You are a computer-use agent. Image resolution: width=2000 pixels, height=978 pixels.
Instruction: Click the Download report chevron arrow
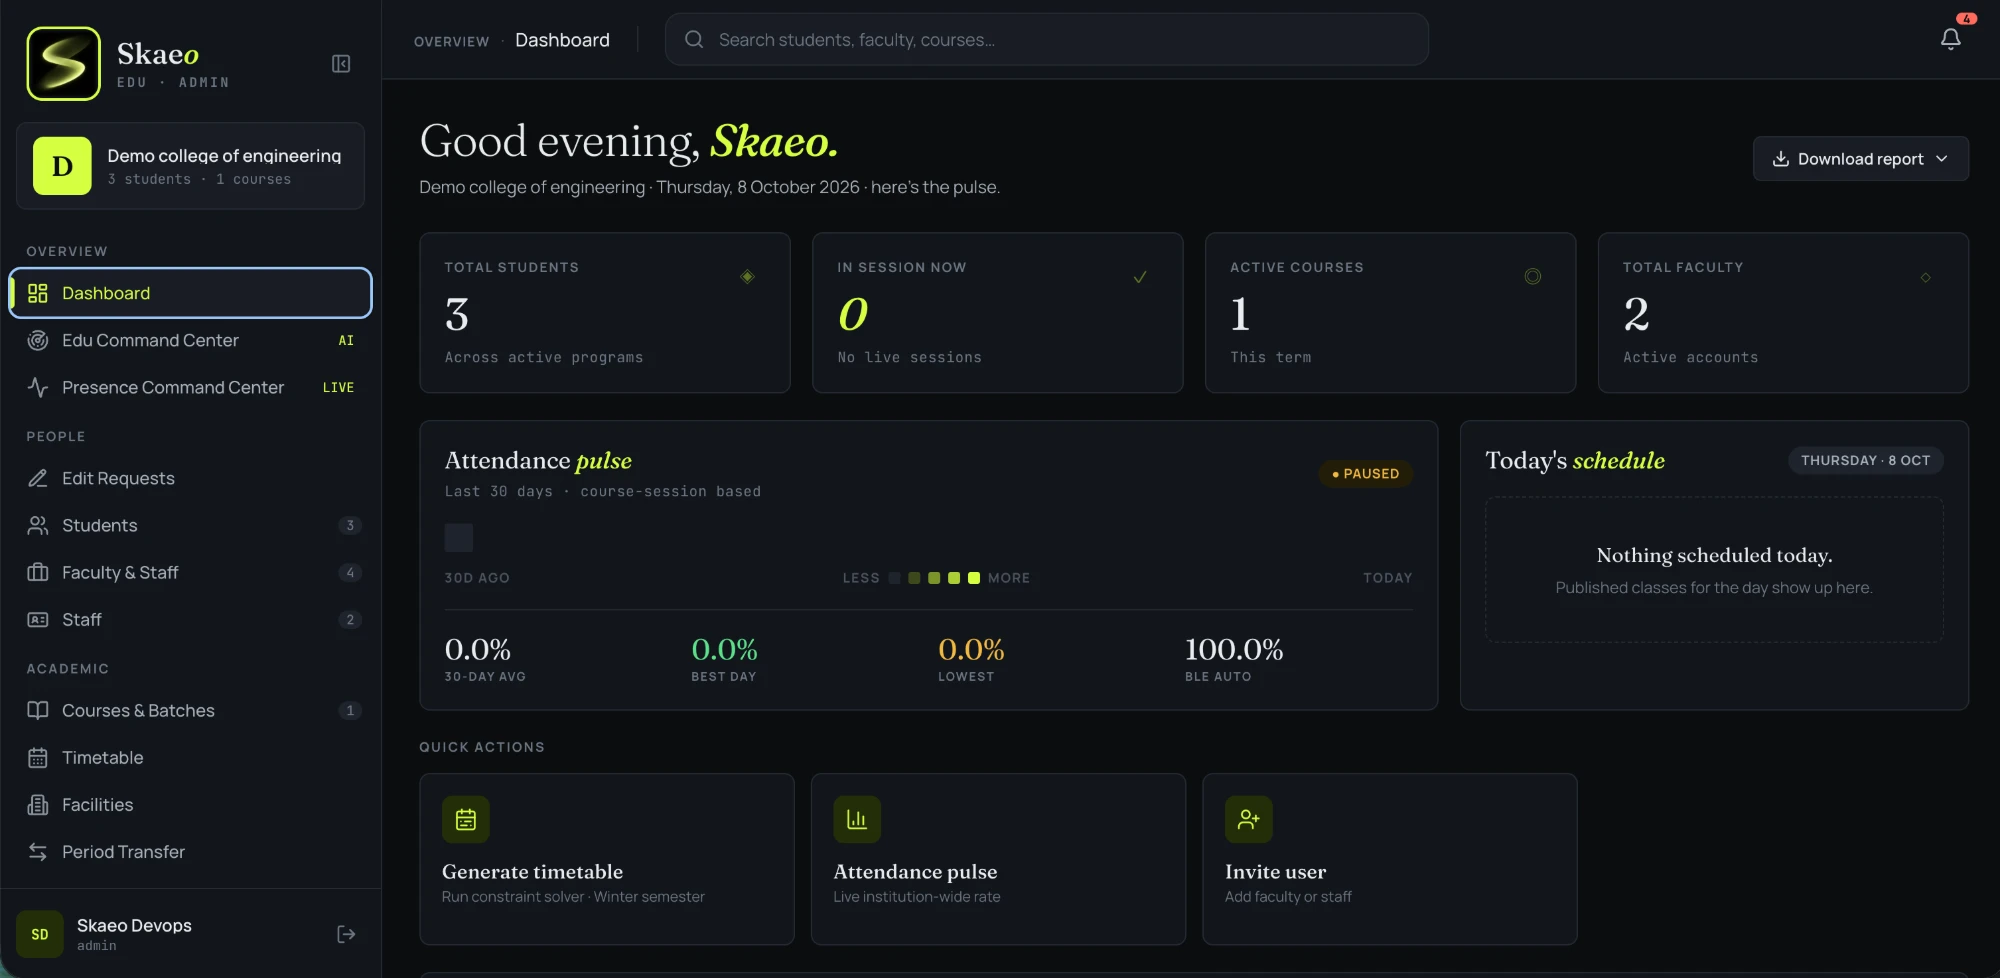pyautogui.click(x=1941, y=159)
